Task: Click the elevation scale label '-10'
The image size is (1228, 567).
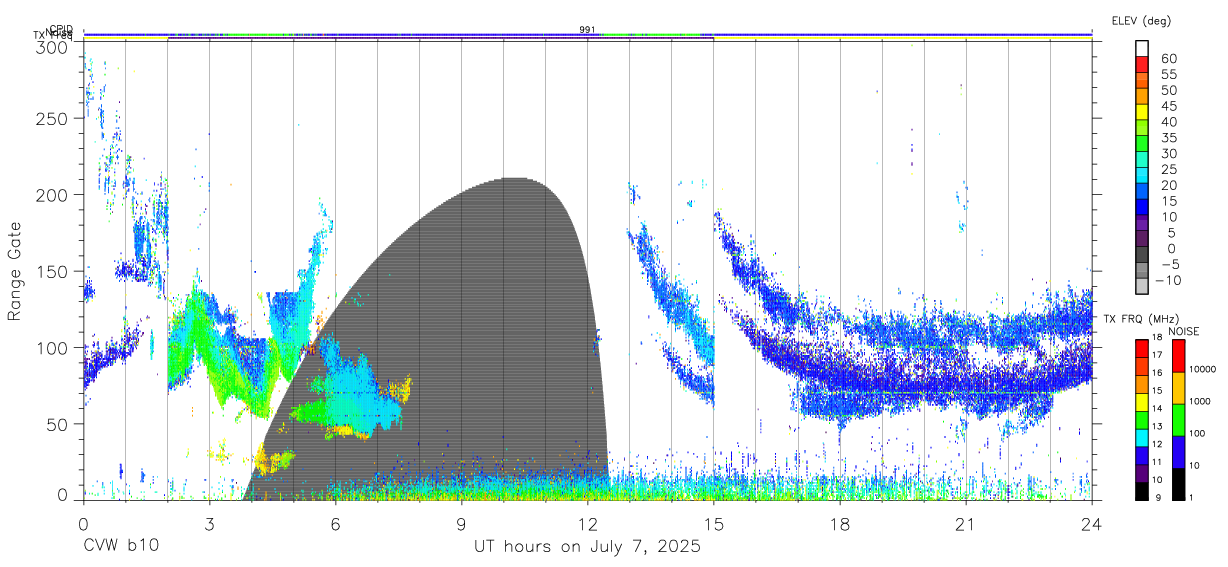Action: 1168,280
